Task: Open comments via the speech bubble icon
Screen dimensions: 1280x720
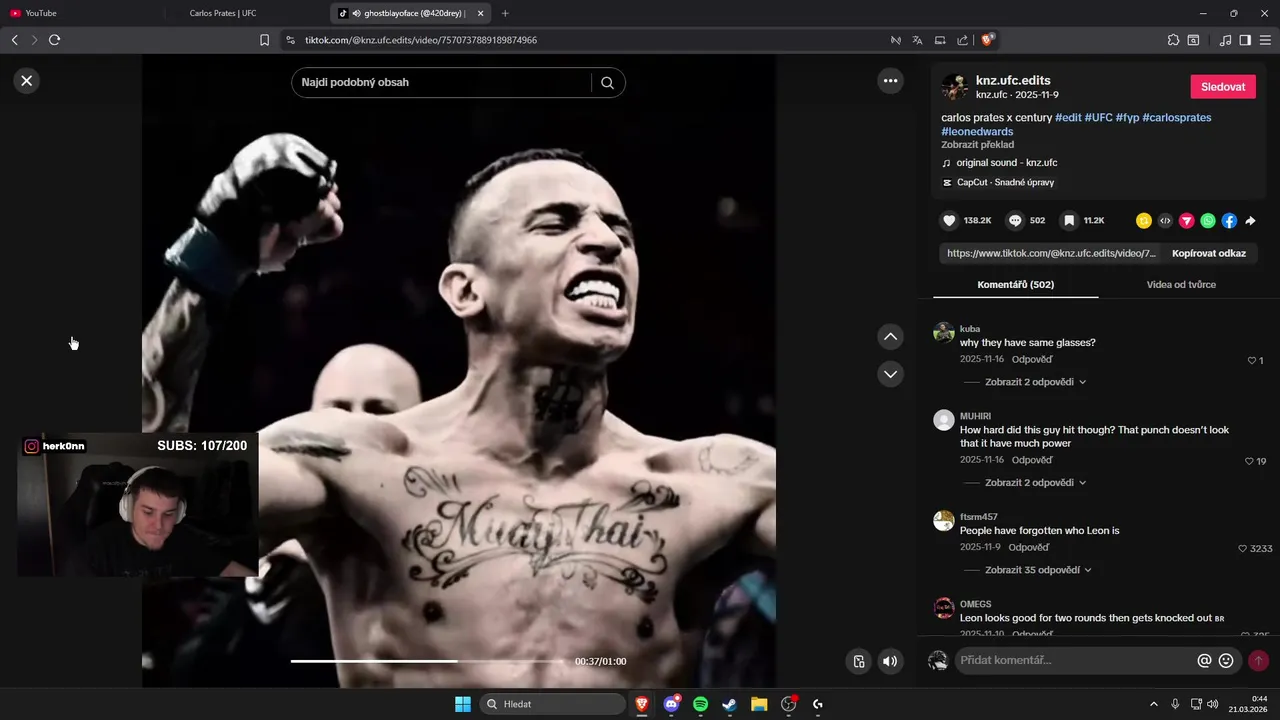Action: [1015, 221]
